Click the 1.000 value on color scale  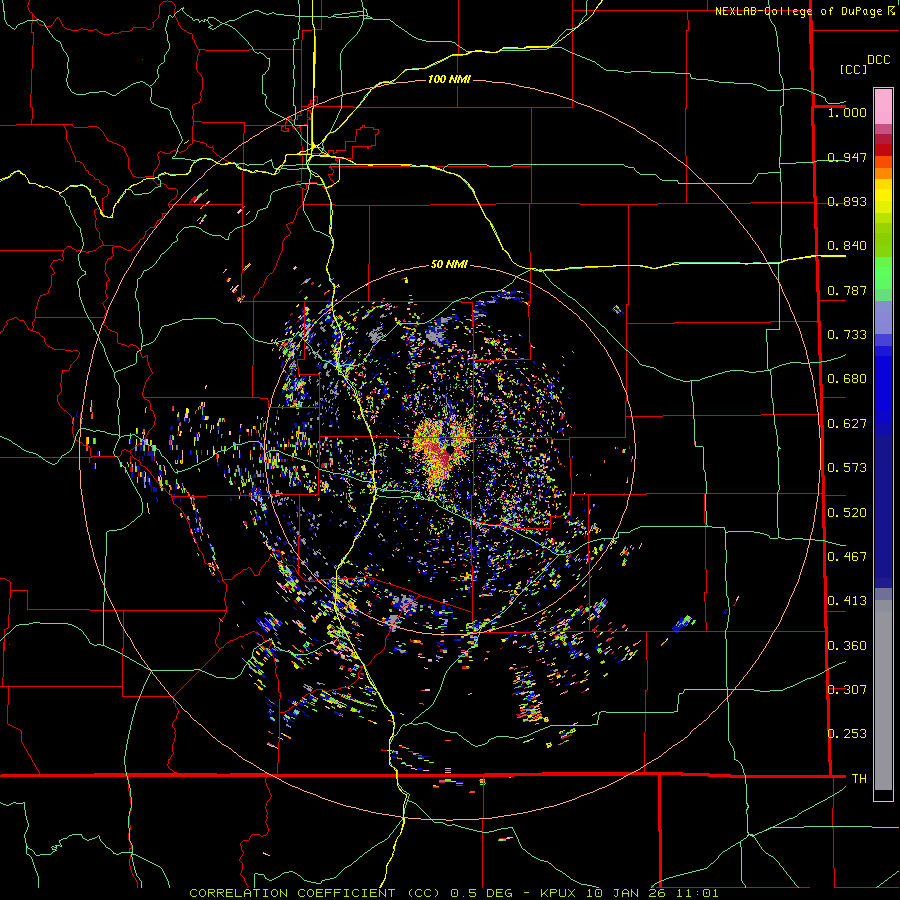coord(847,112)
